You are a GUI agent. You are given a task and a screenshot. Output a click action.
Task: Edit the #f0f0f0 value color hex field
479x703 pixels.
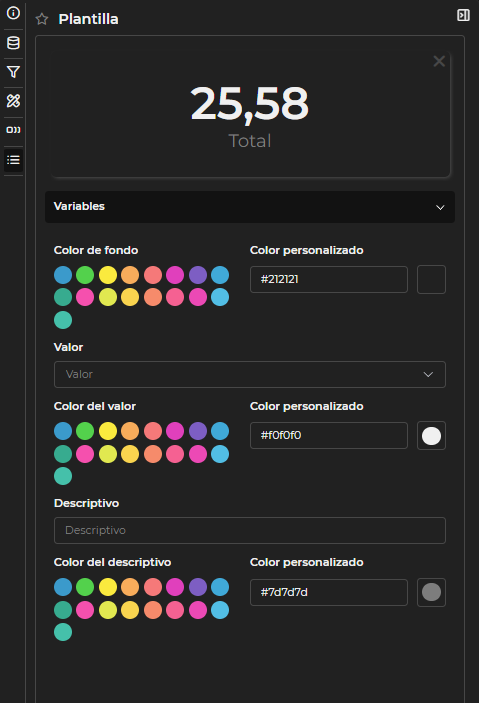pyautogui.click(x=329, y=435)
